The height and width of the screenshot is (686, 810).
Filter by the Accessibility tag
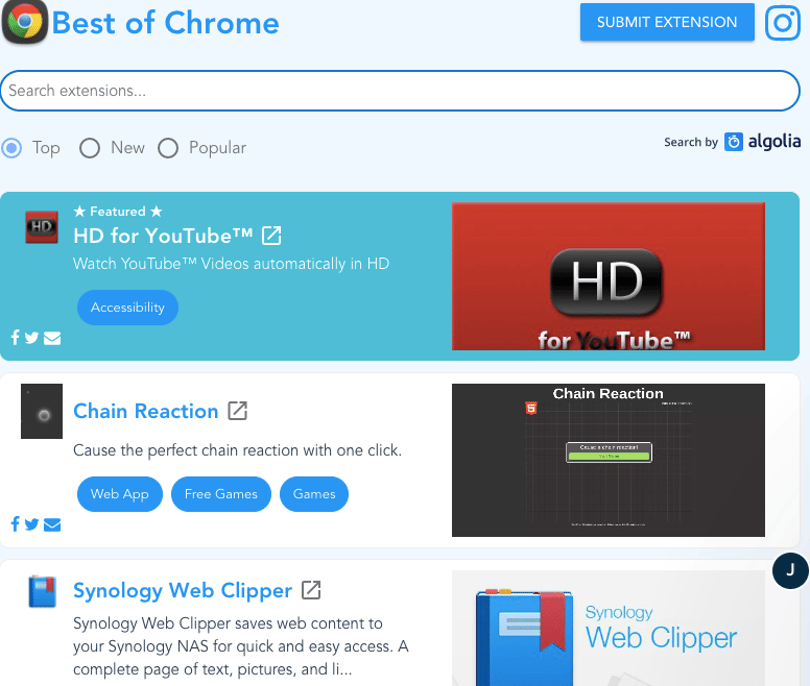pos(128,307)
